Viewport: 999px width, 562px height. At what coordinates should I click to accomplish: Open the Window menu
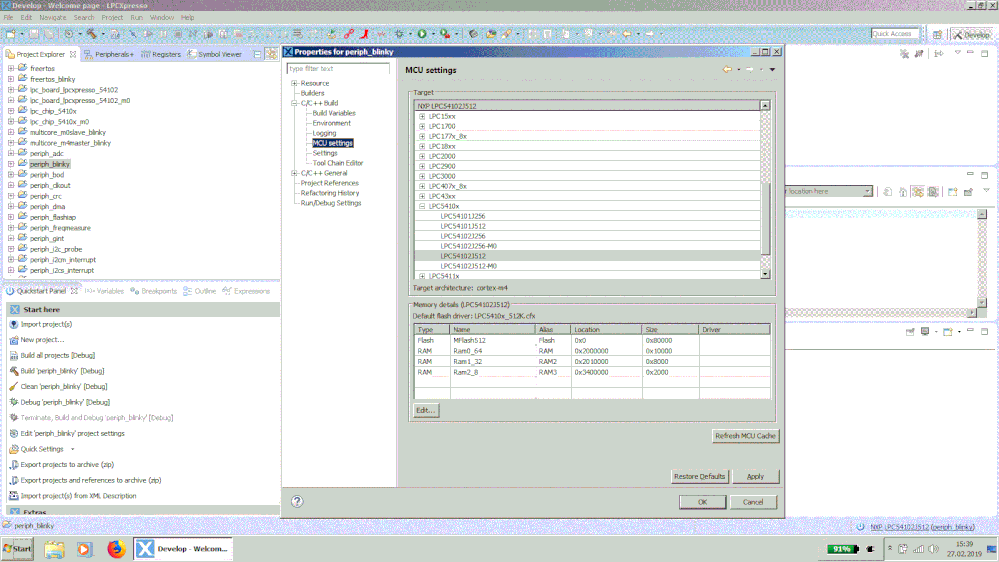[162, 17]
